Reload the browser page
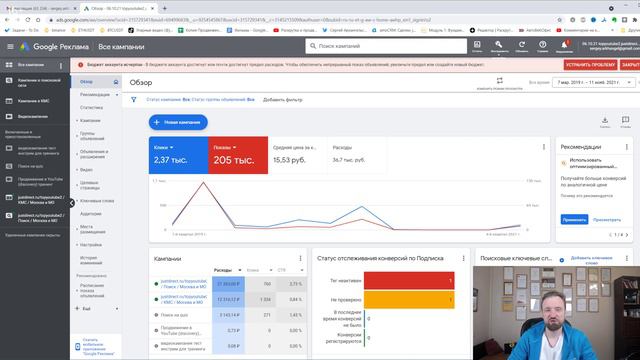This screenshot has width=640, height=360. pos(28,20)
